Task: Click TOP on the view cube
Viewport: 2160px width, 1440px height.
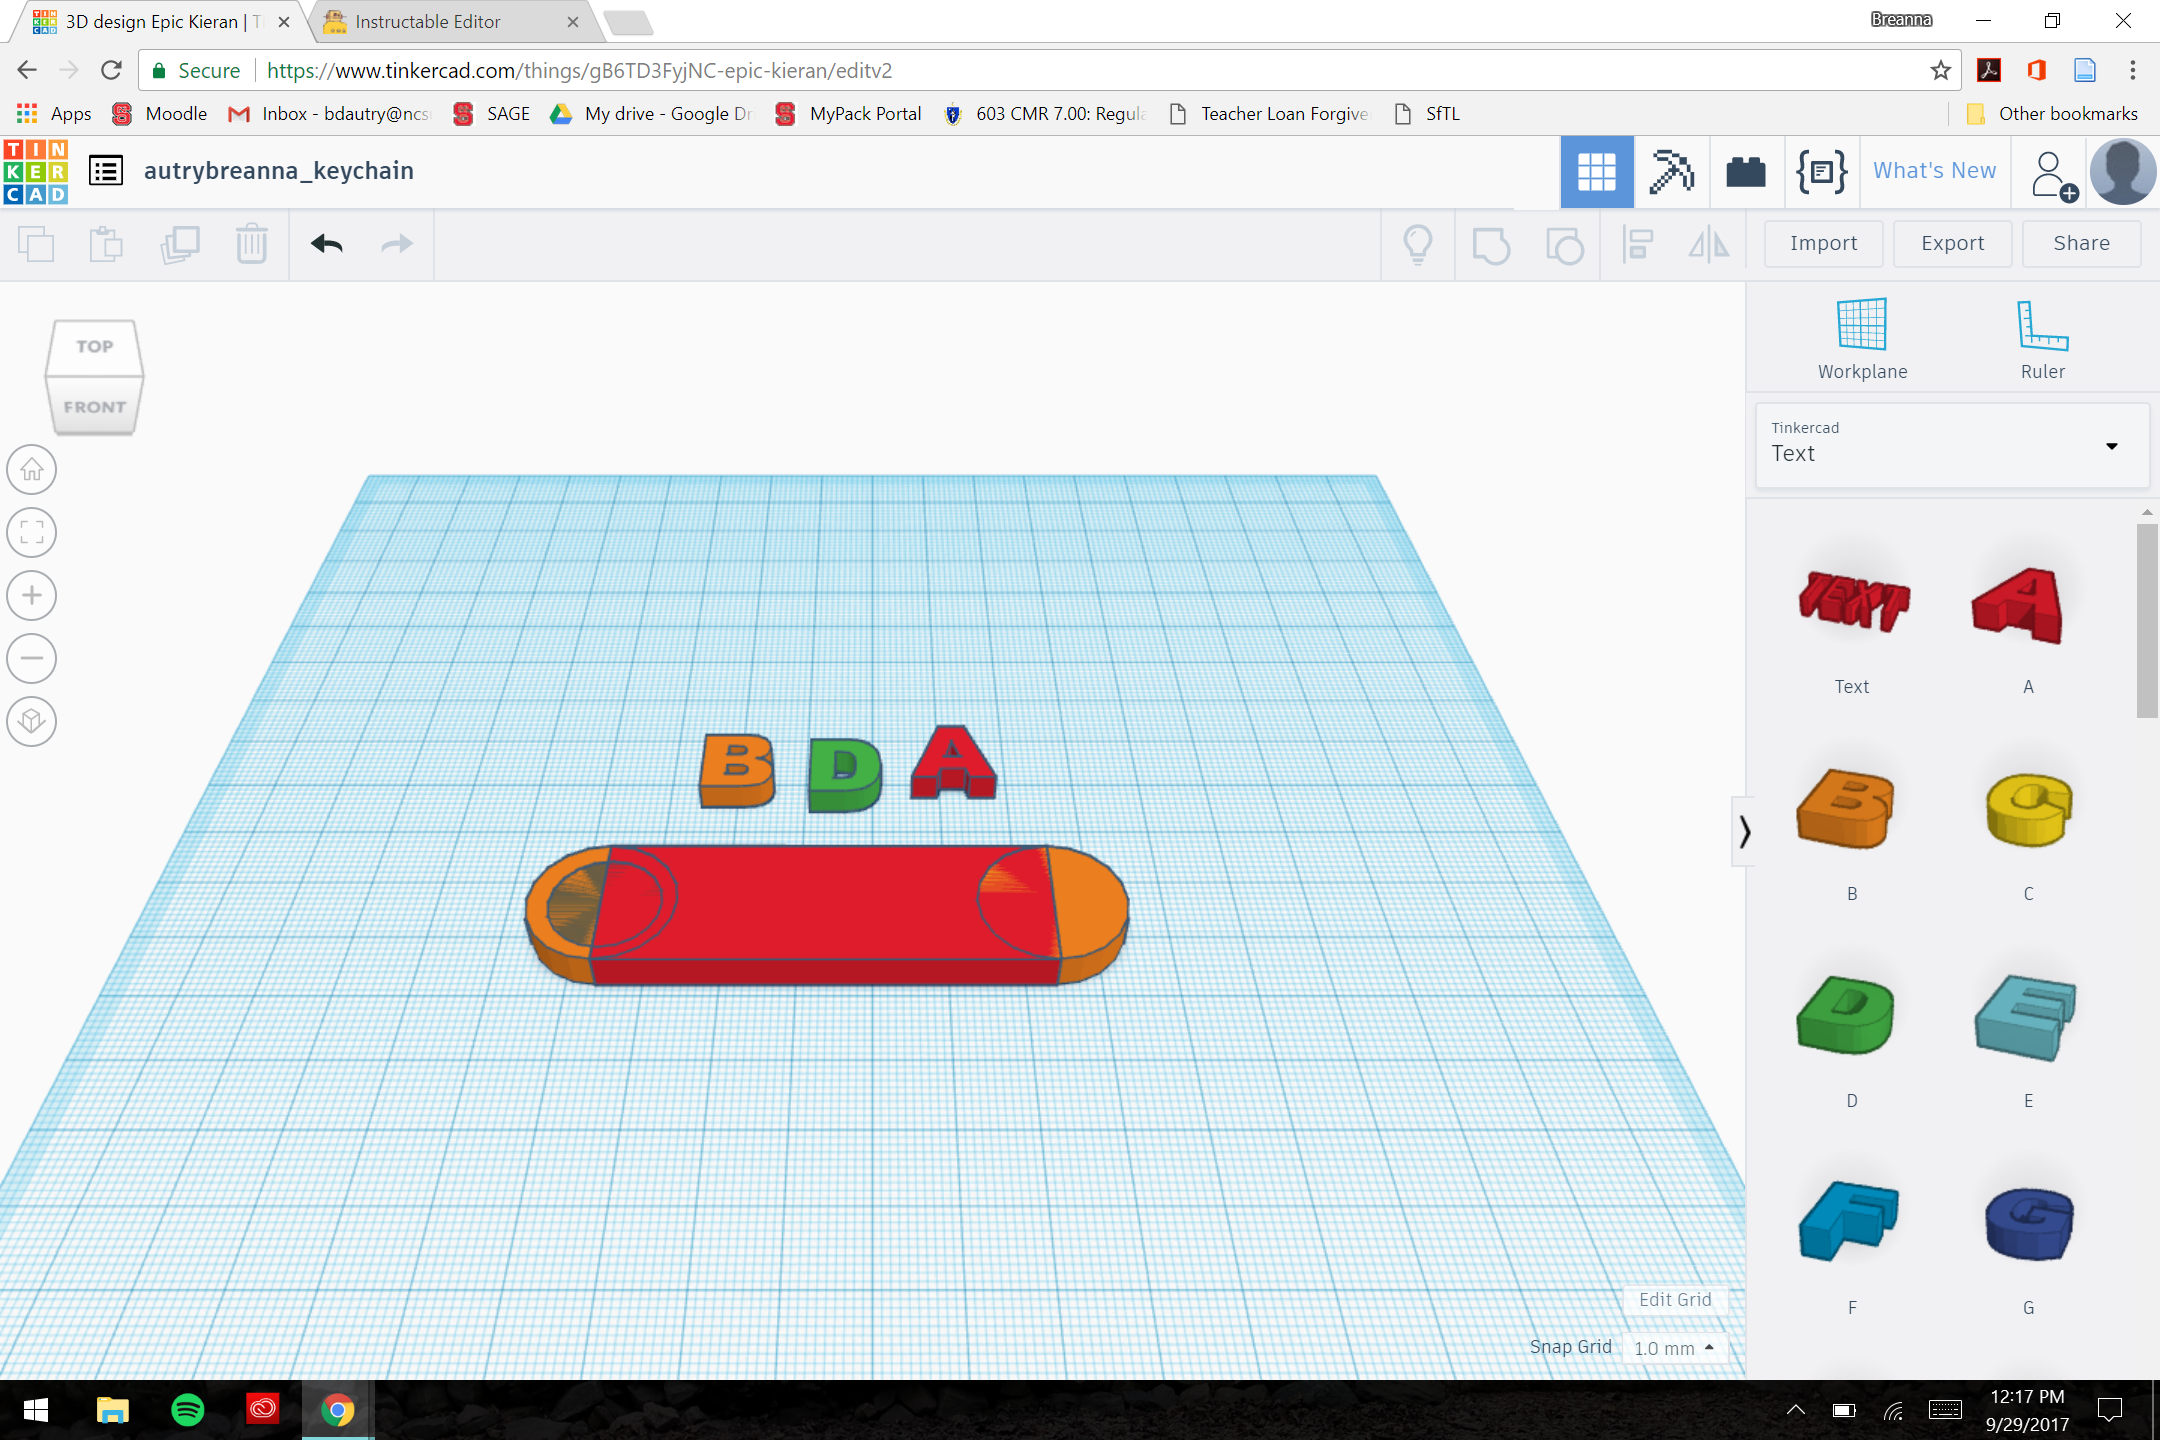Action: [94, 346]
